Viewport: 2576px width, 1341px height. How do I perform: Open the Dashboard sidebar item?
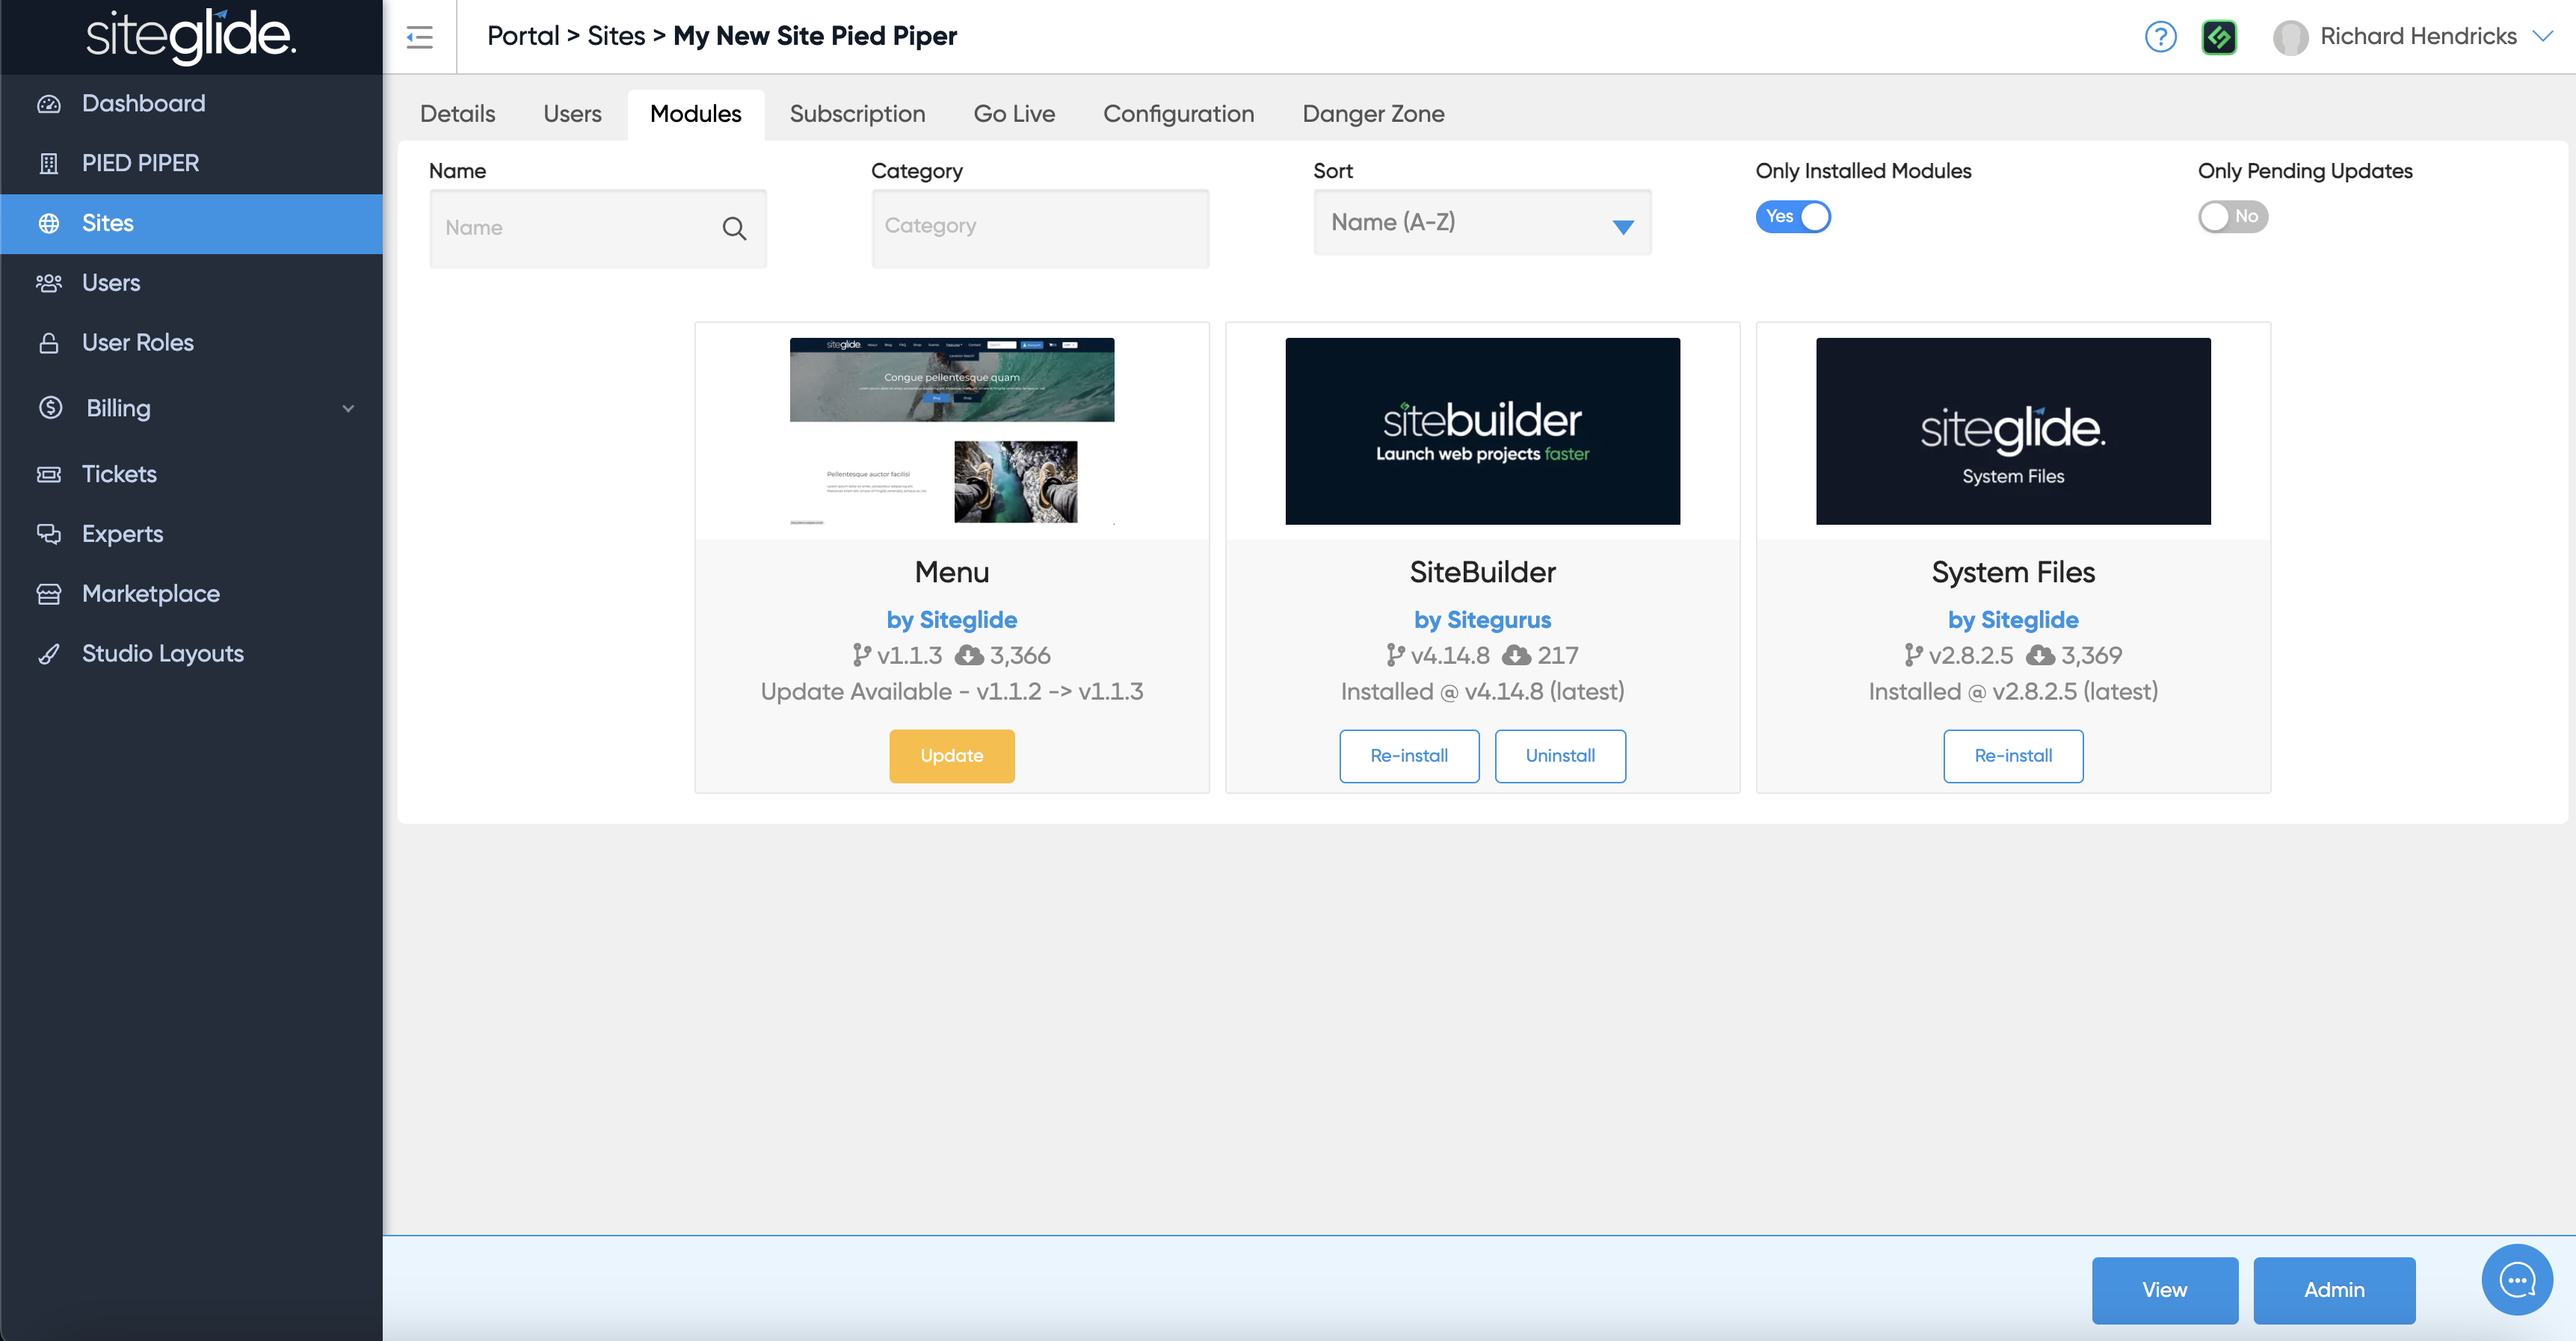(x=143, y=103)
